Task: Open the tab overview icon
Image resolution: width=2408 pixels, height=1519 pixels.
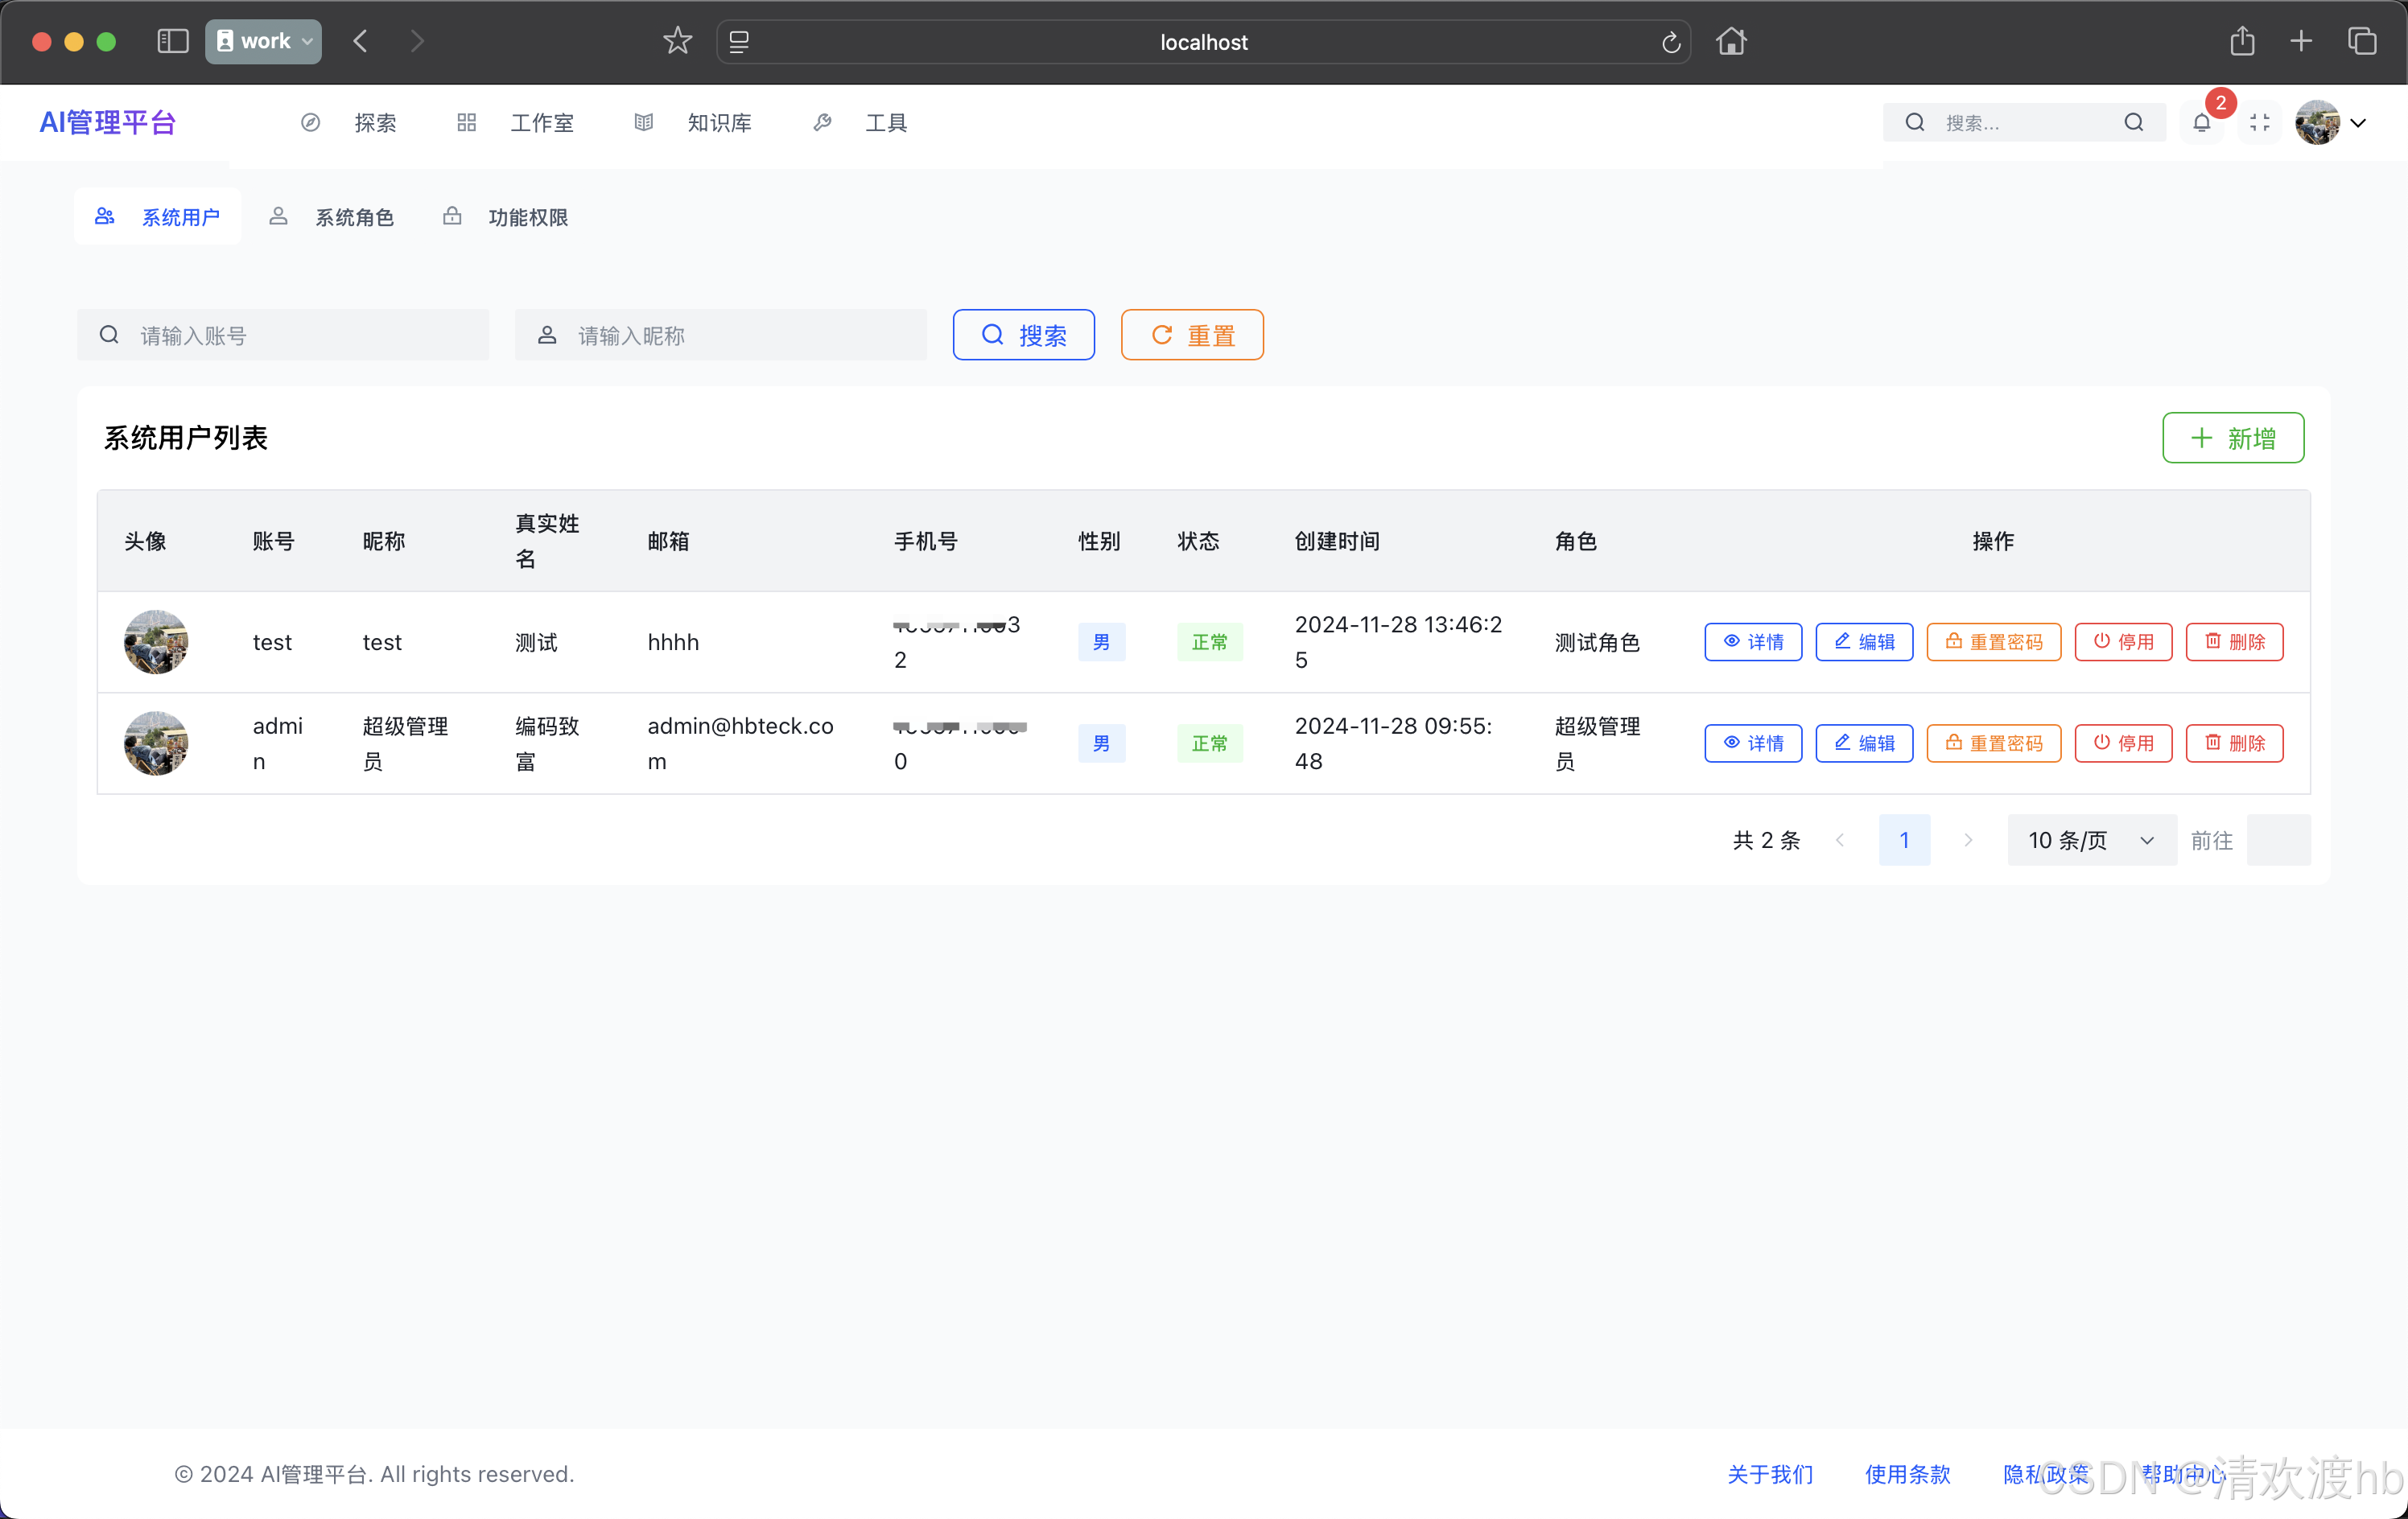Action: point(2362,41)
